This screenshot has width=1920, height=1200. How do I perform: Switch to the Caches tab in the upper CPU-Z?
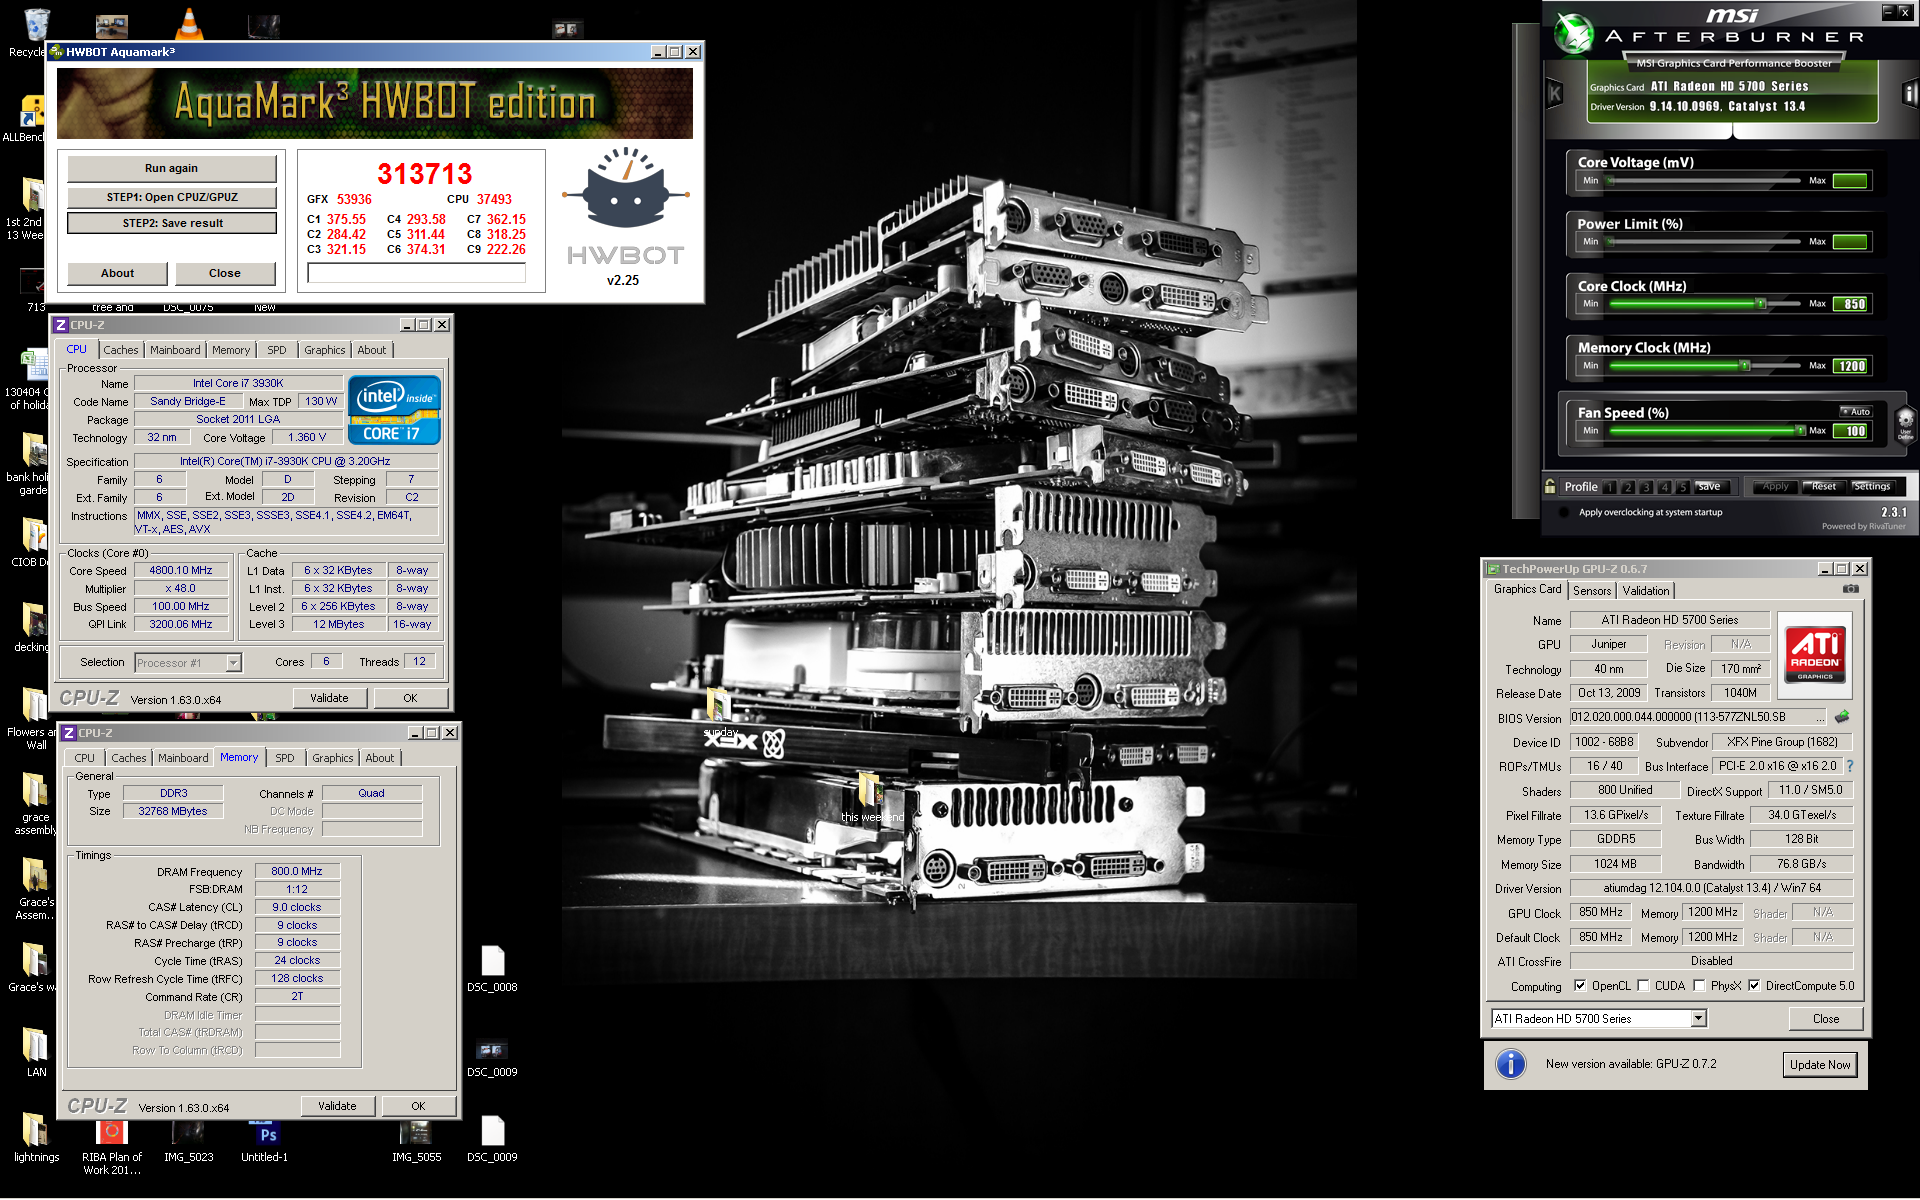click(121, 350)
